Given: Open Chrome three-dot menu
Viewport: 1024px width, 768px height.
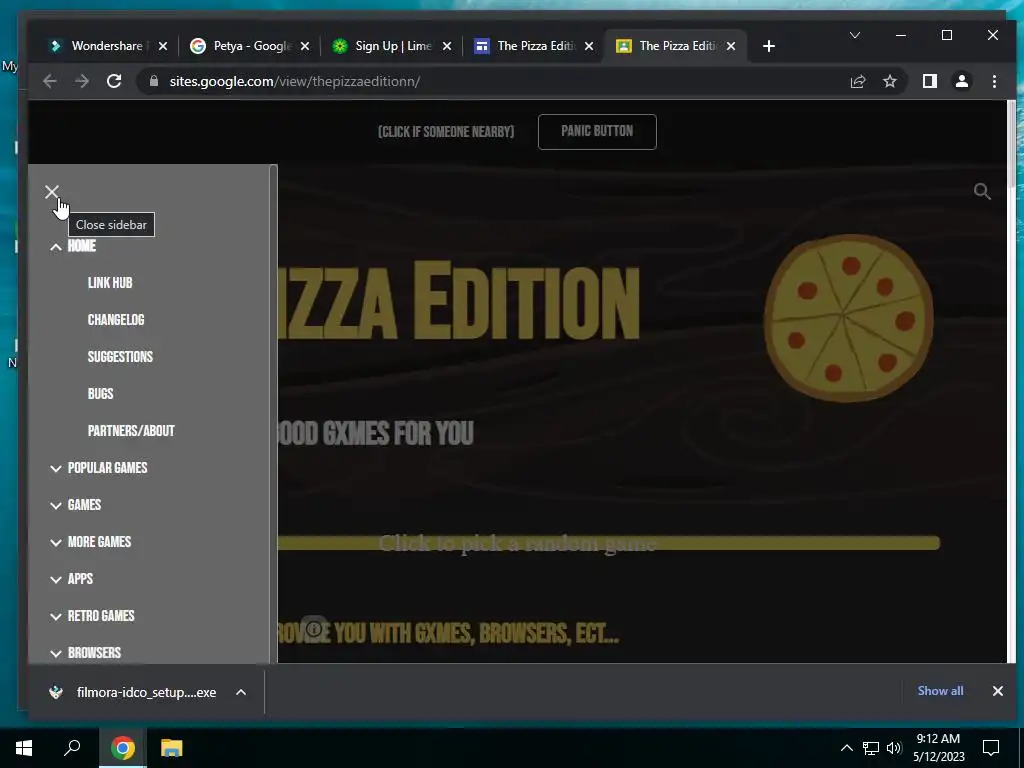Looking at the screenshot, I should pos(994,81).
